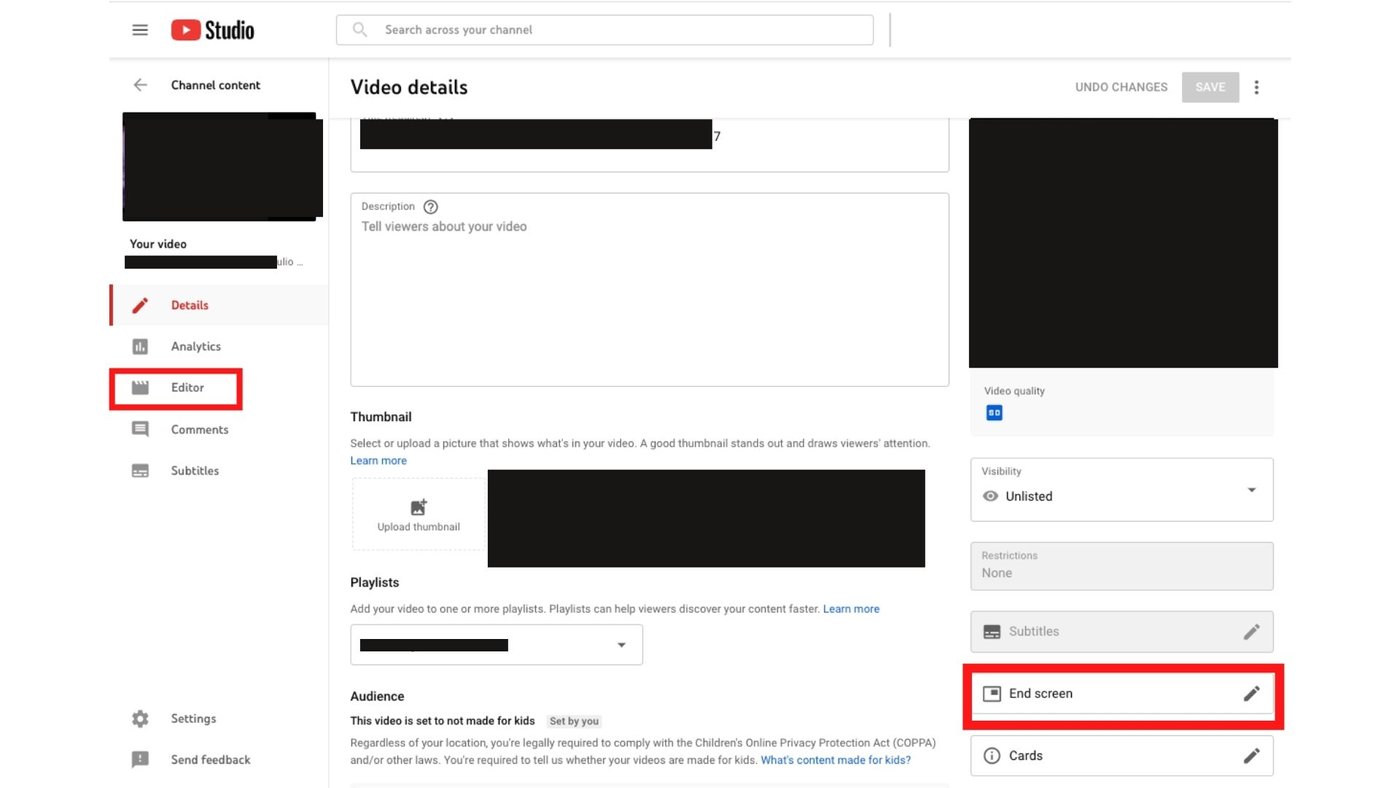Open the hamburger navigation menu
The width and height of the screenshot is (1400, 788).
140,29
